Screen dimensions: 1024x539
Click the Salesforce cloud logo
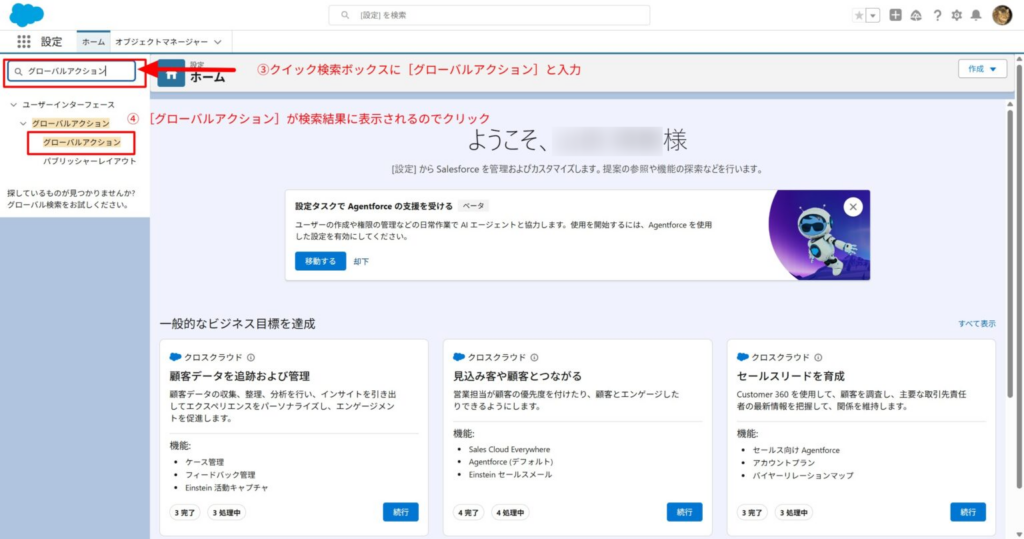(x=26, y=15)
